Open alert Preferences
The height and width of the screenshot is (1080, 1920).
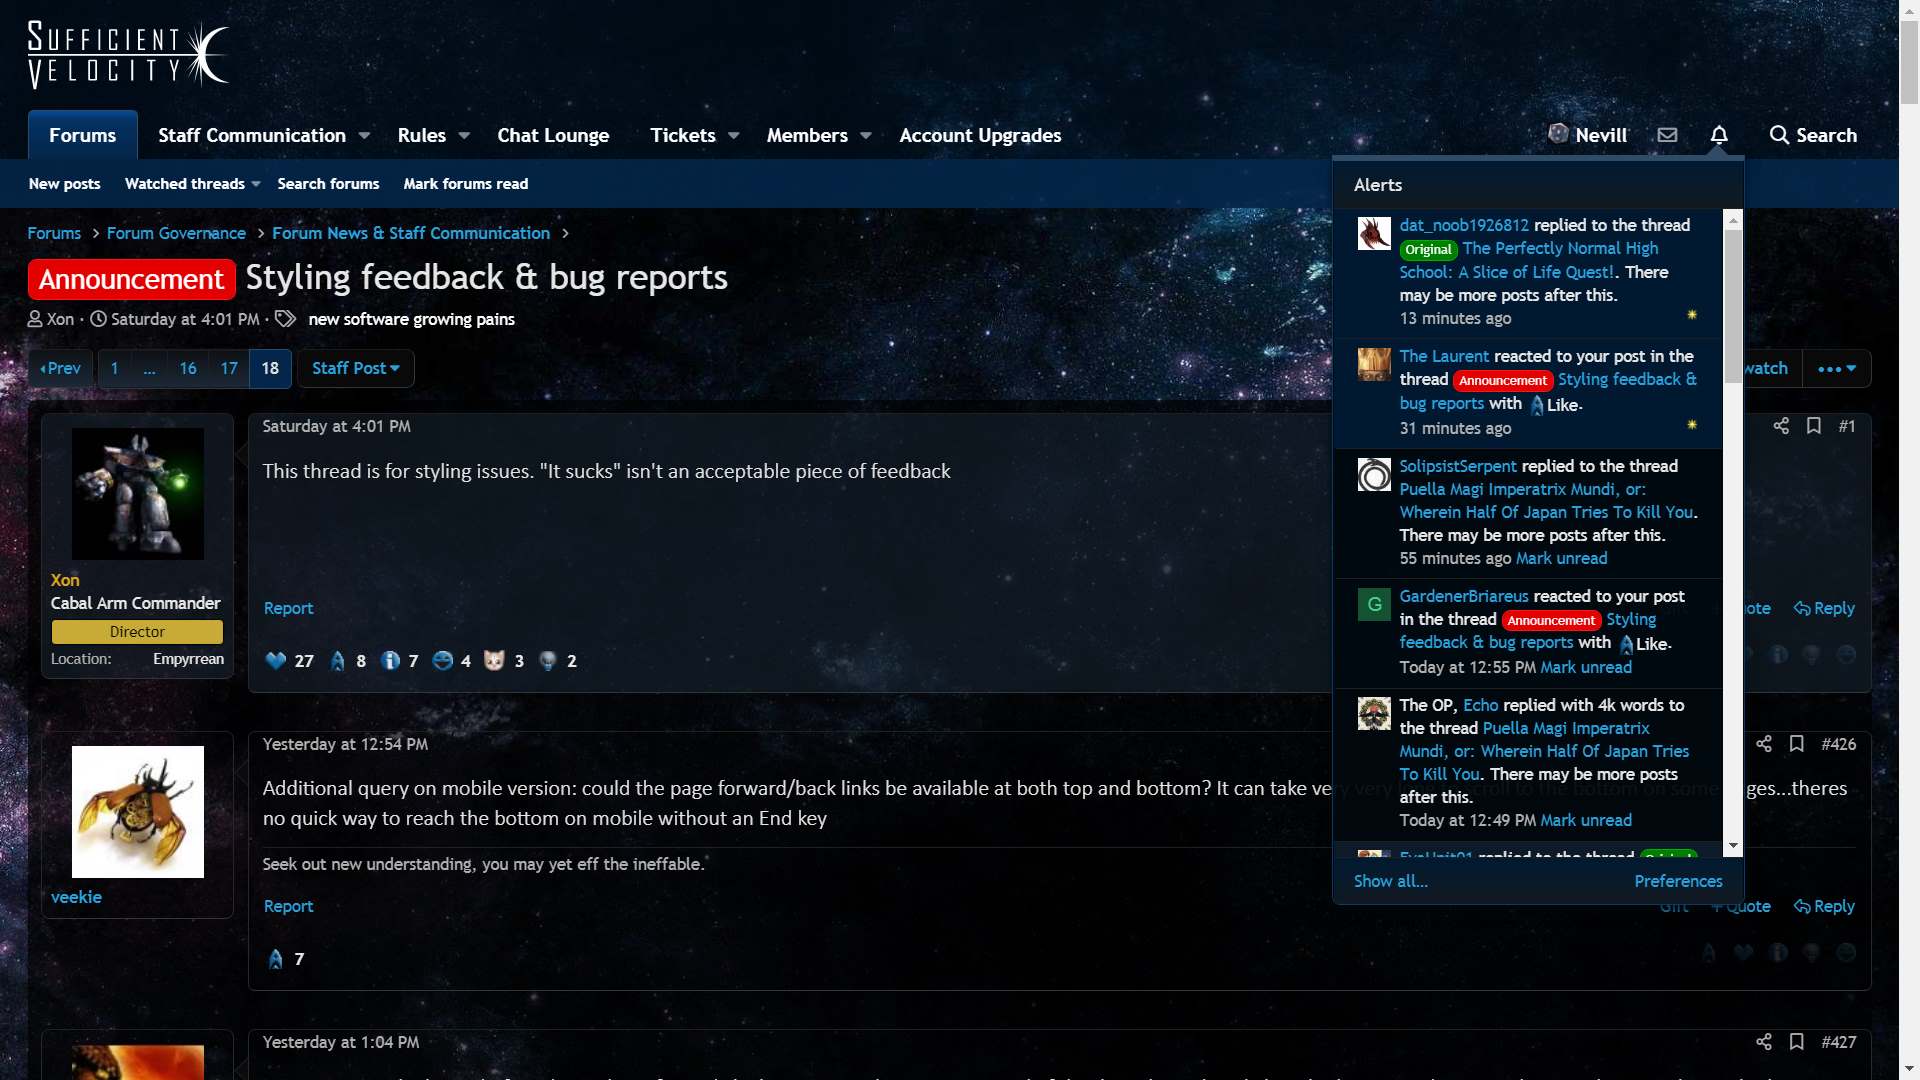point(1677,881)
